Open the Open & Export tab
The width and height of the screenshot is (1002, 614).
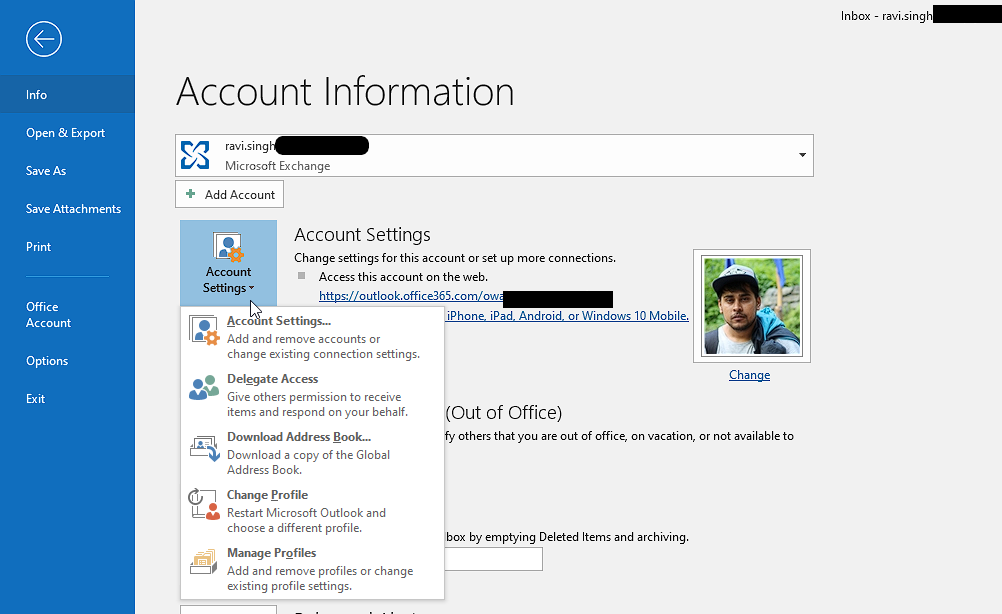coord(67,133)
